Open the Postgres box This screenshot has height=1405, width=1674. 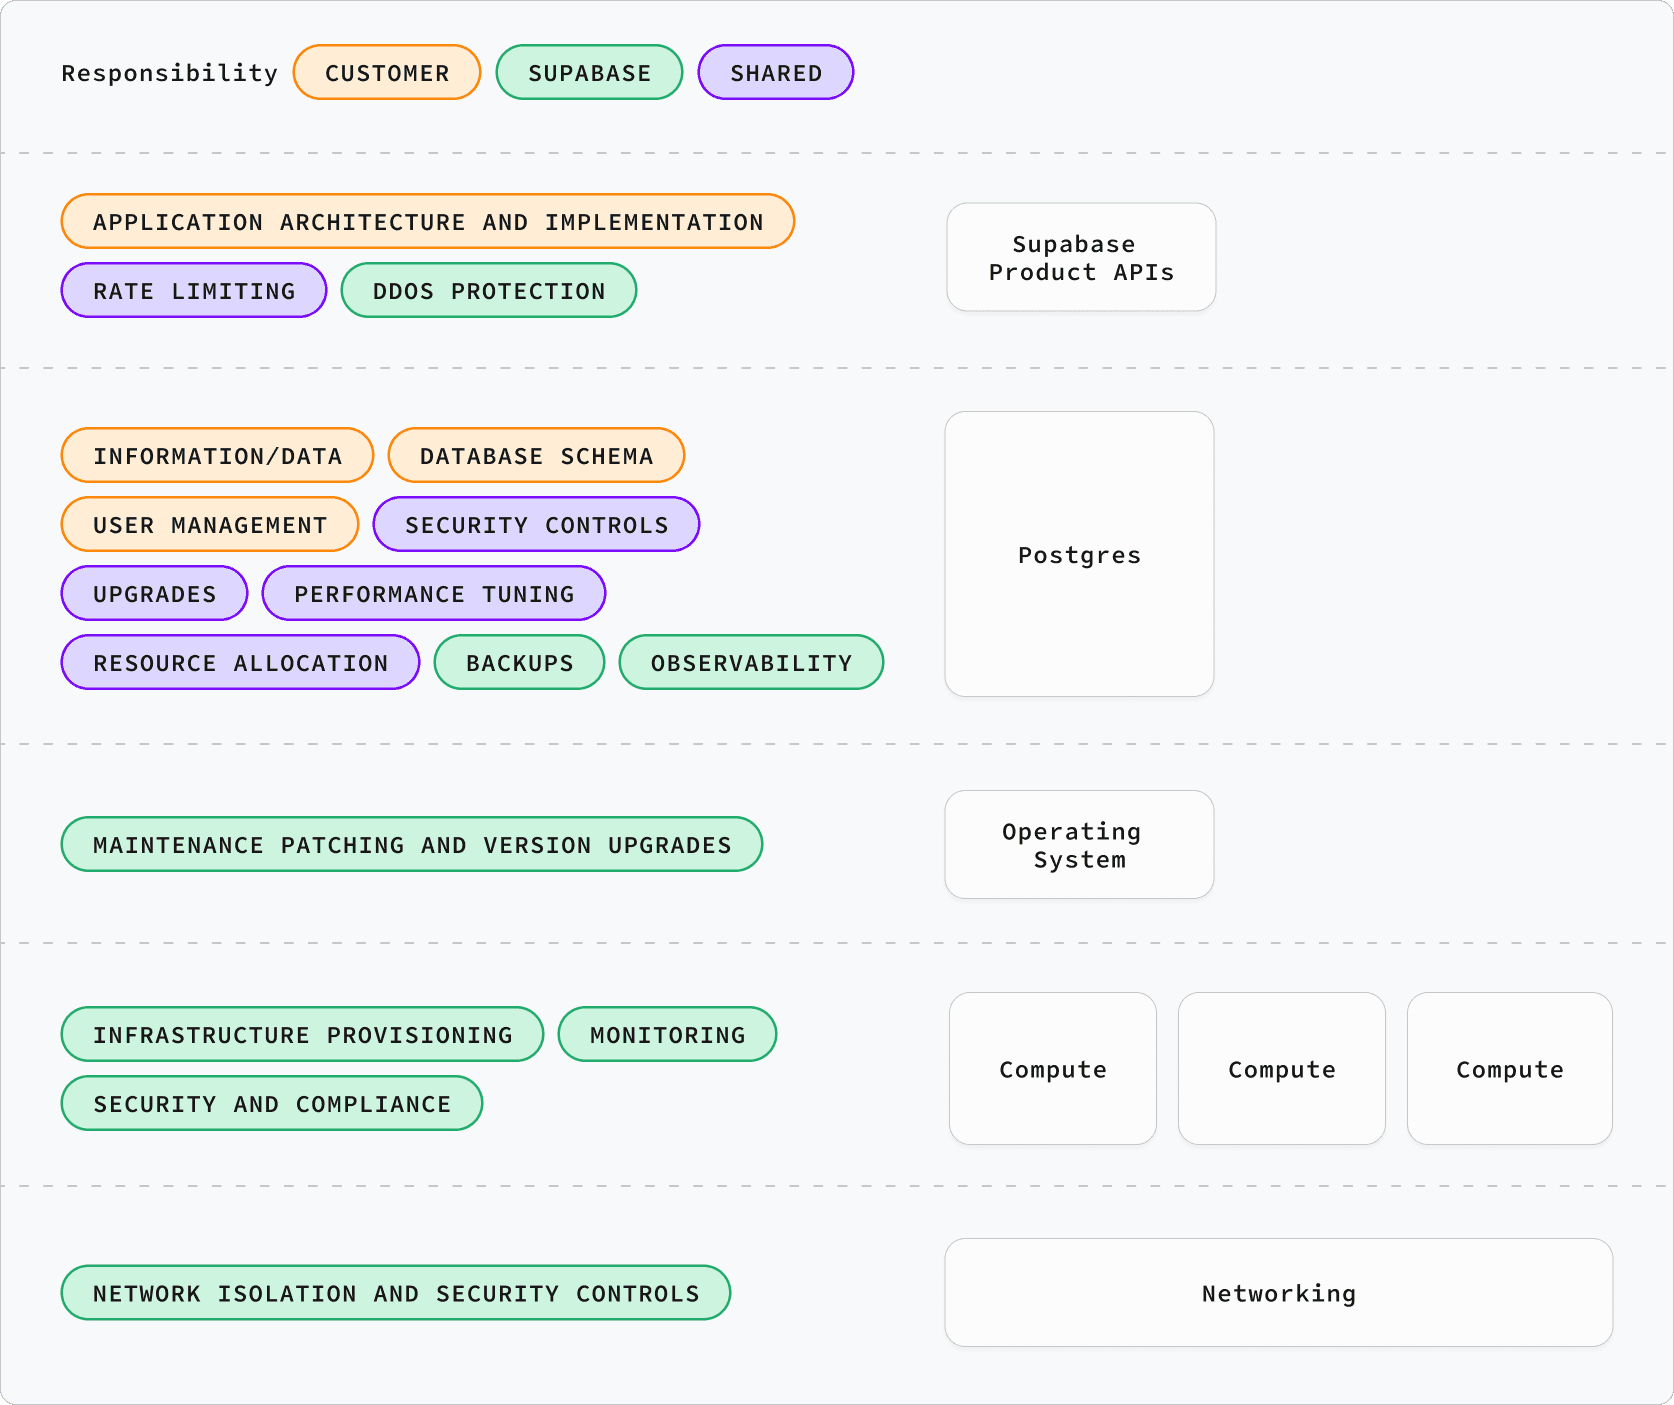click(1078, 555)
